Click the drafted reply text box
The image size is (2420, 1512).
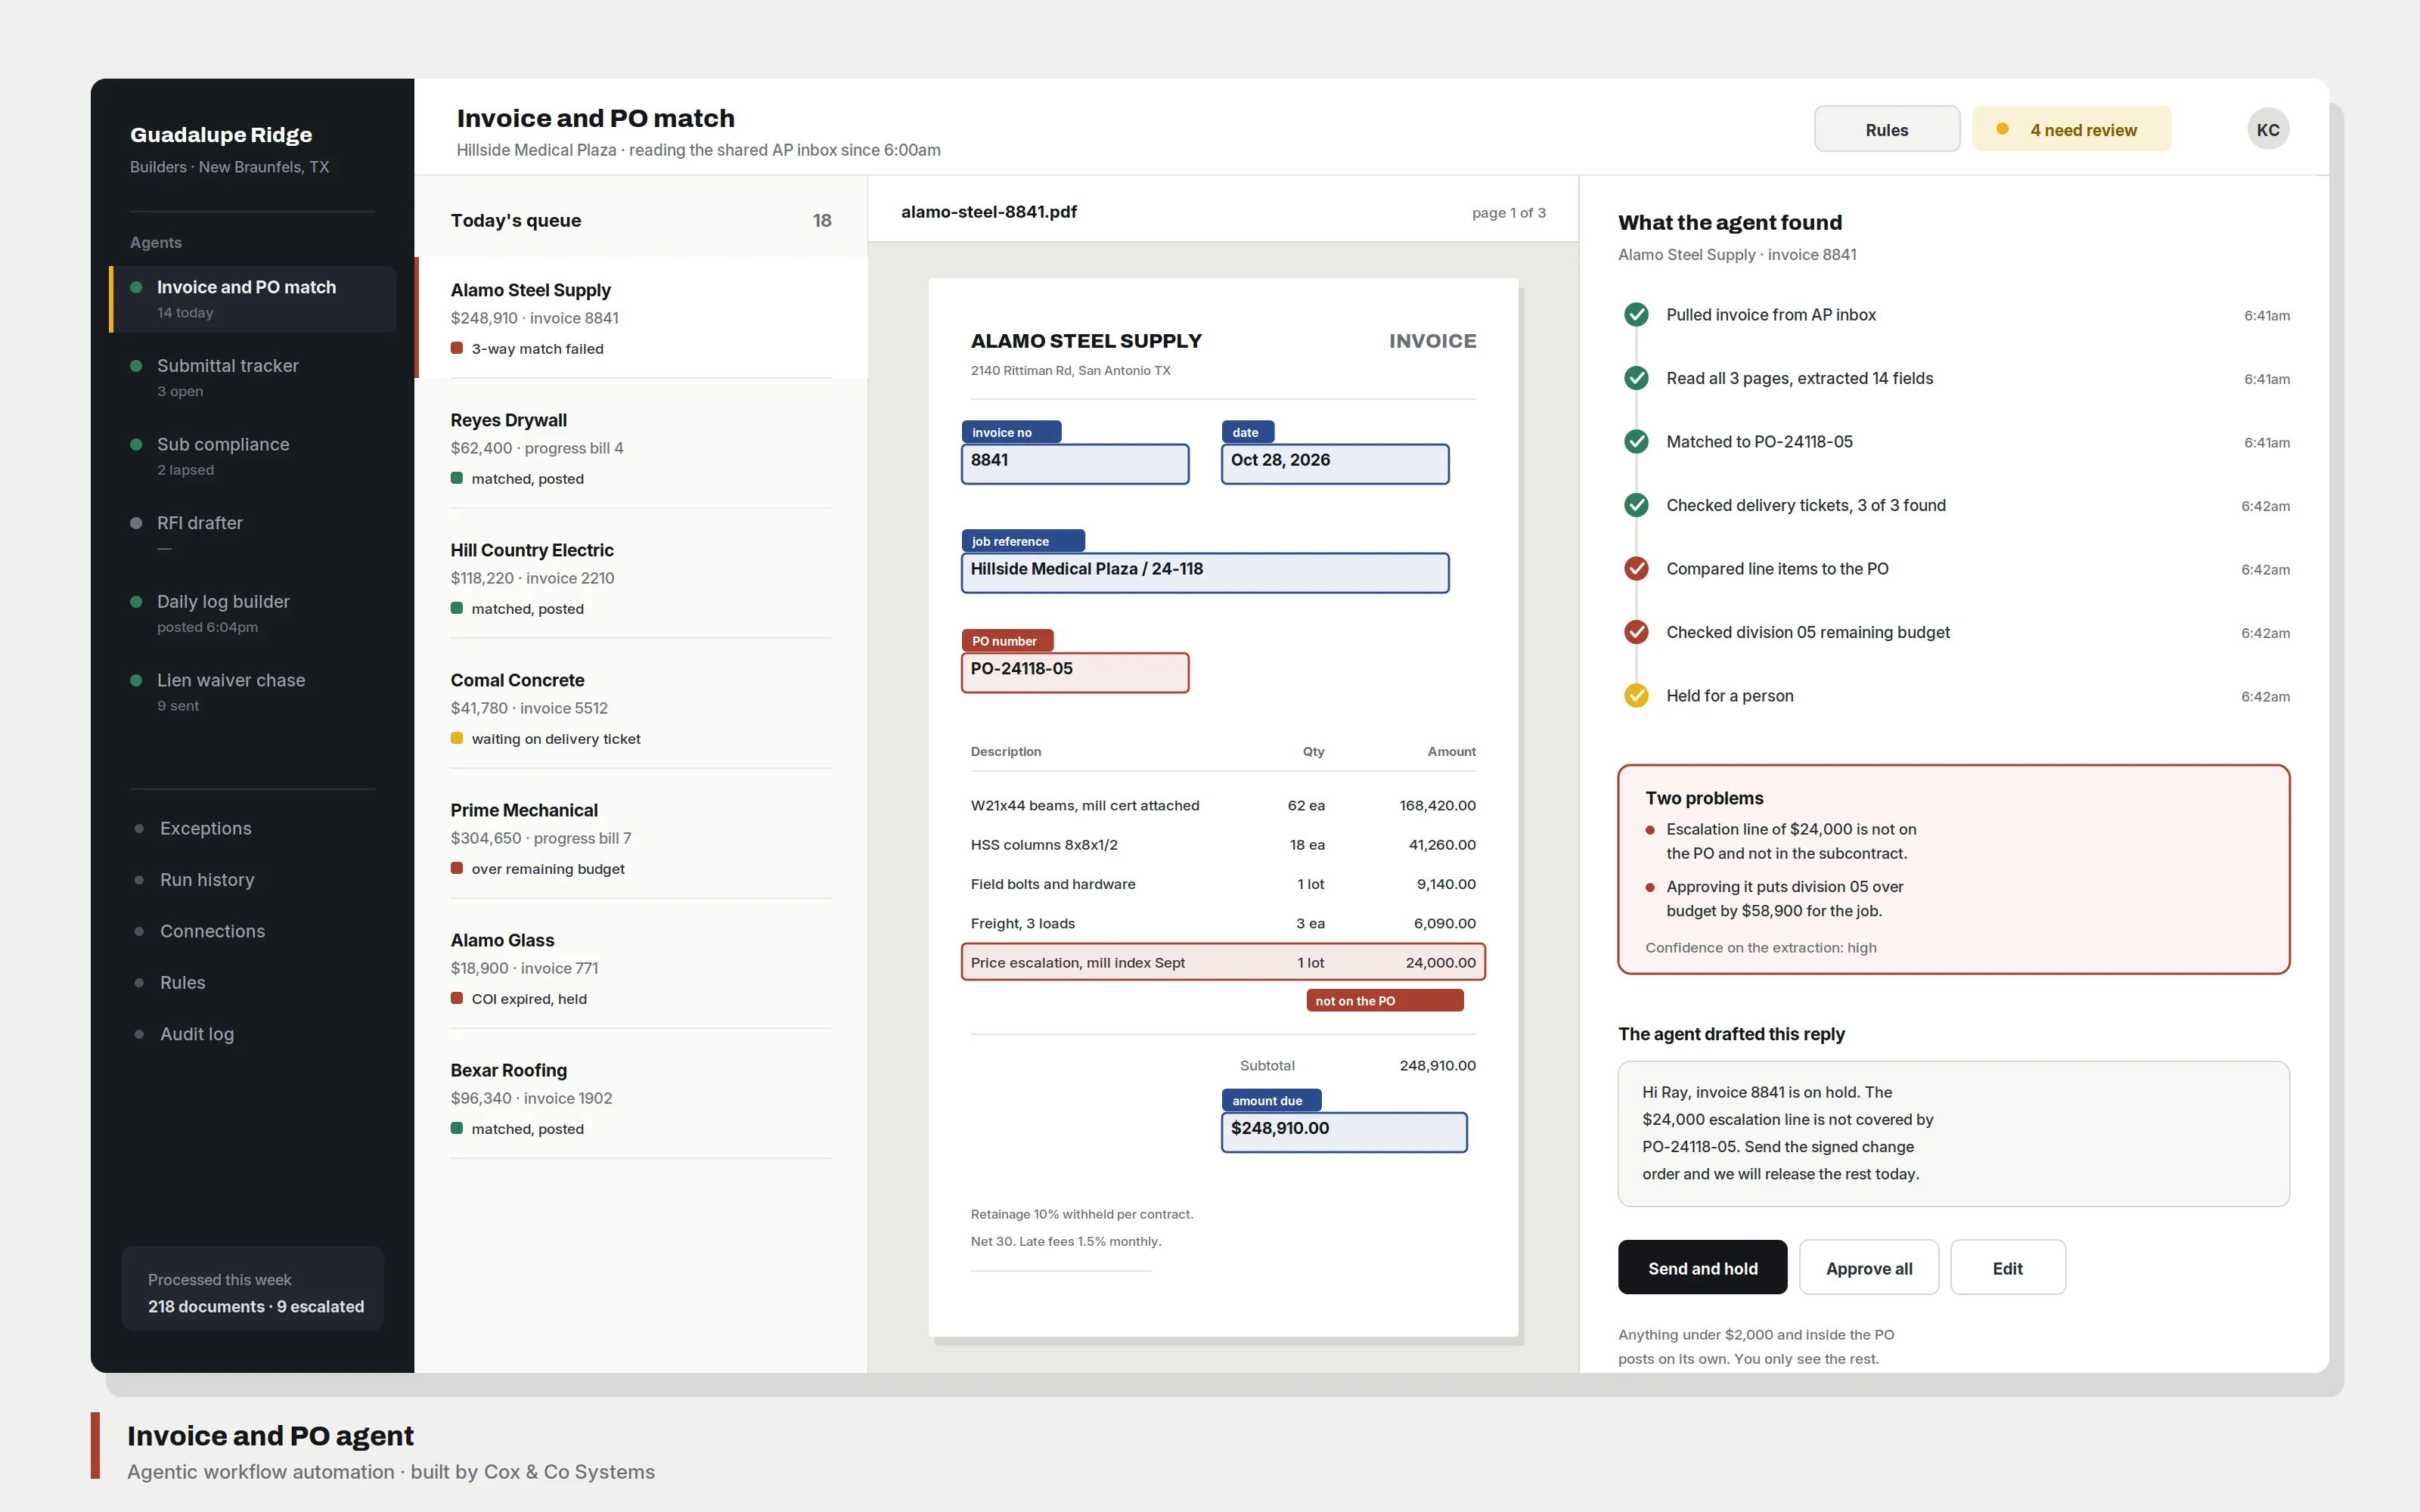[x=1953, y=1134]
